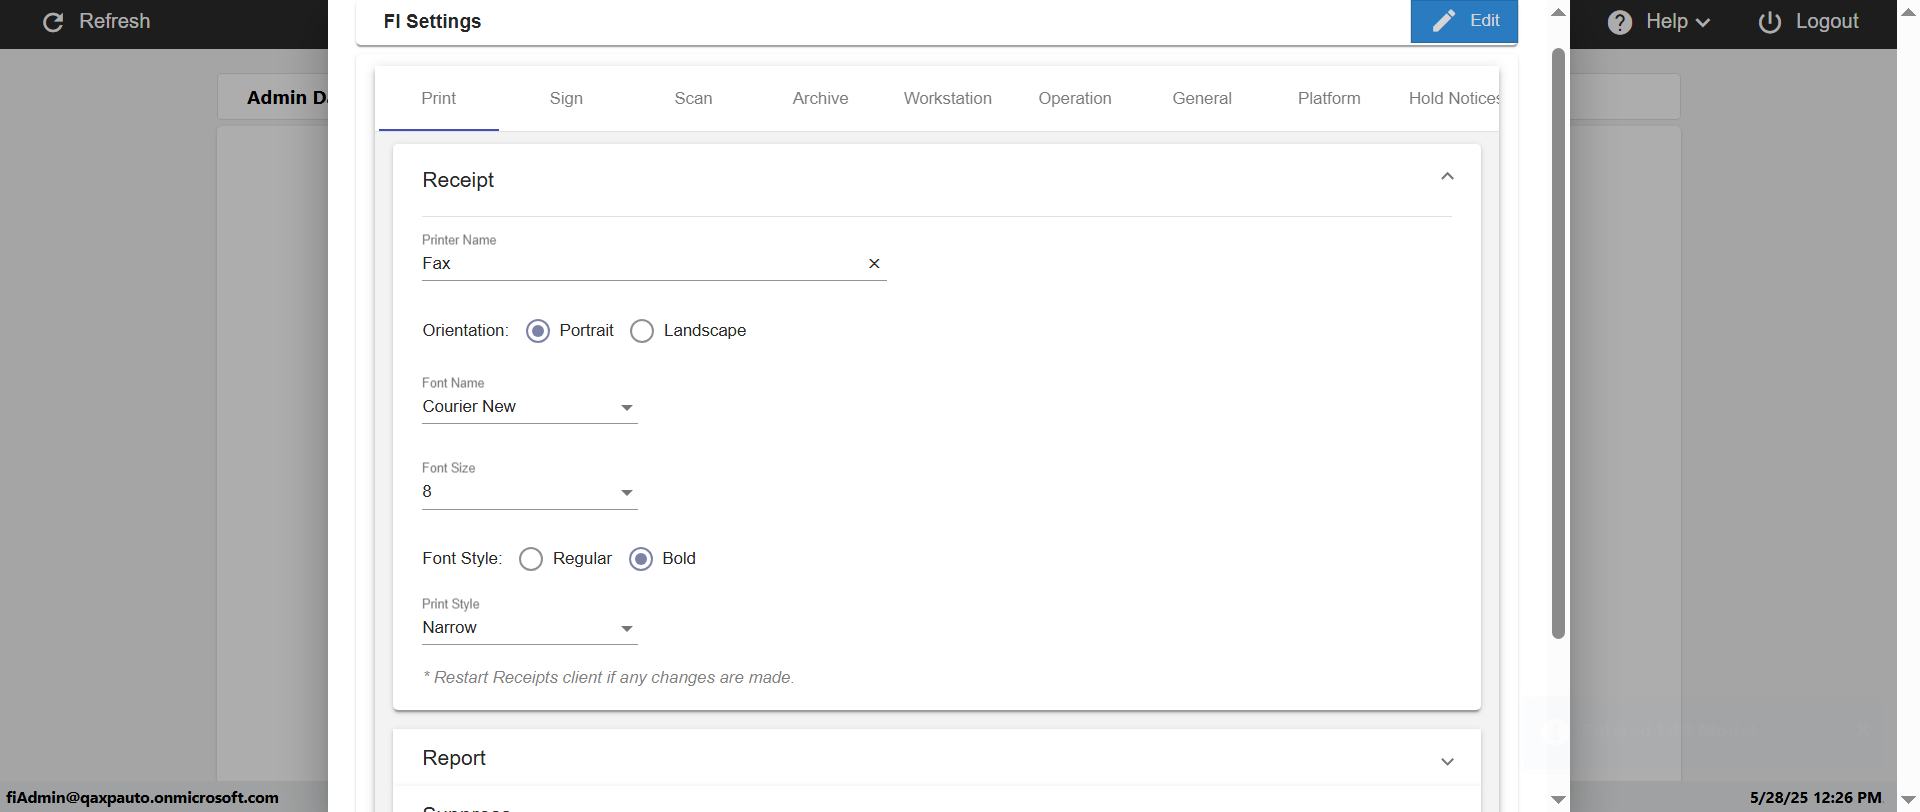Collapse the Receipt section chevron

coord(1447,177)
